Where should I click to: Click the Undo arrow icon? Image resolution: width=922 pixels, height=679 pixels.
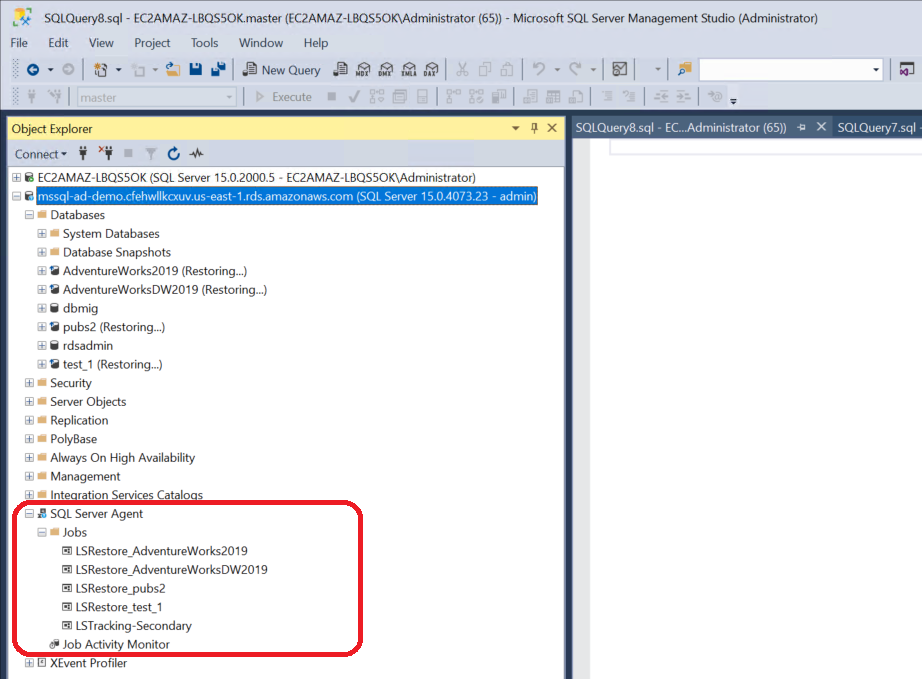[539, 69]
